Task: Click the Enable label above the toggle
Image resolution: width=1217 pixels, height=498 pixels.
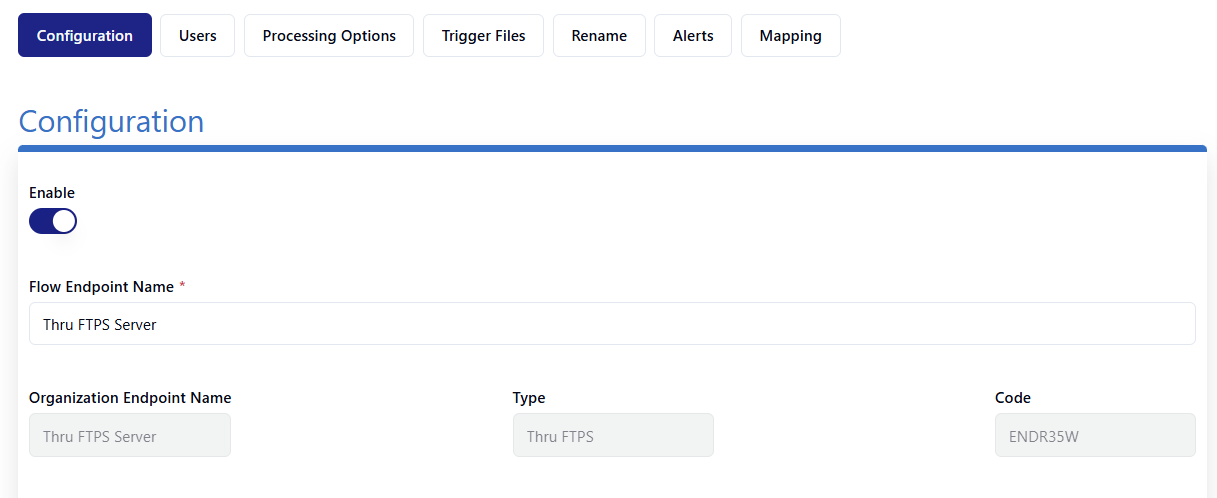Action: click(52, 193)
